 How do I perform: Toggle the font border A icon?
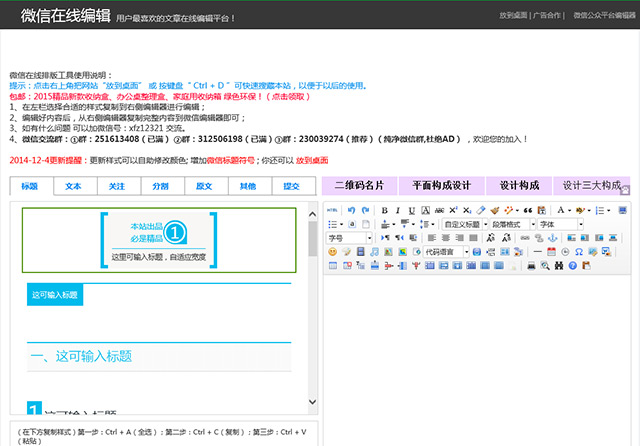tap(425, 210)
